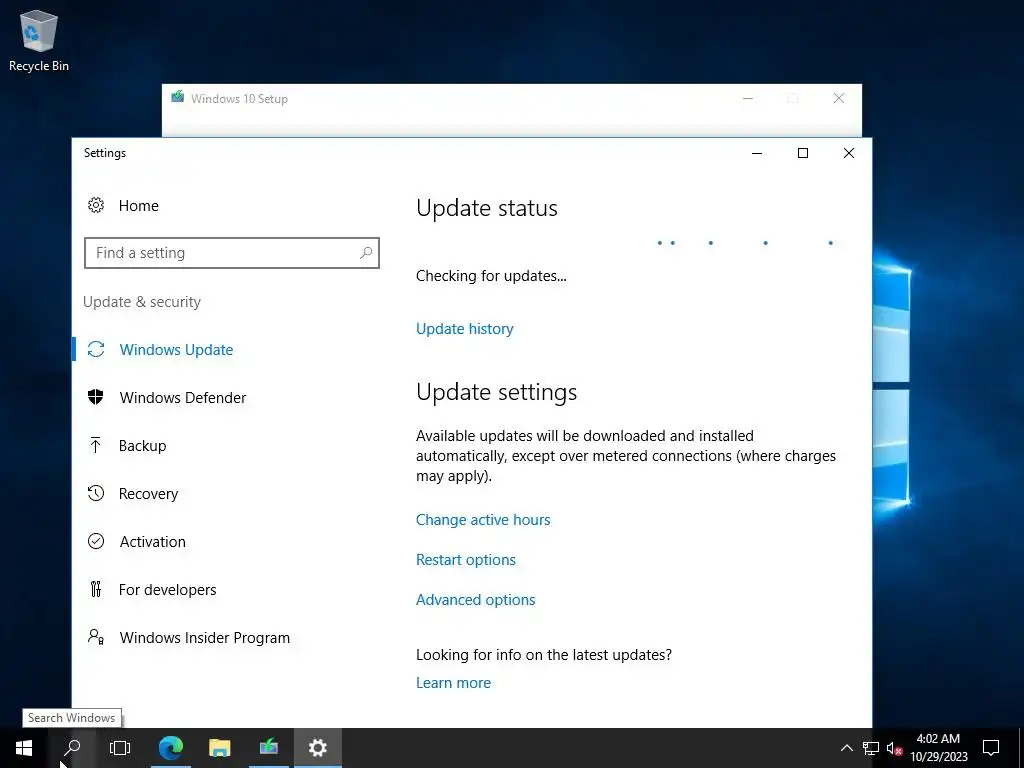This screenshot has height=768, width=1024.
Task: Click the Search Windows taskbar icon
Action: pyautogui.click(x=72, y=748)
